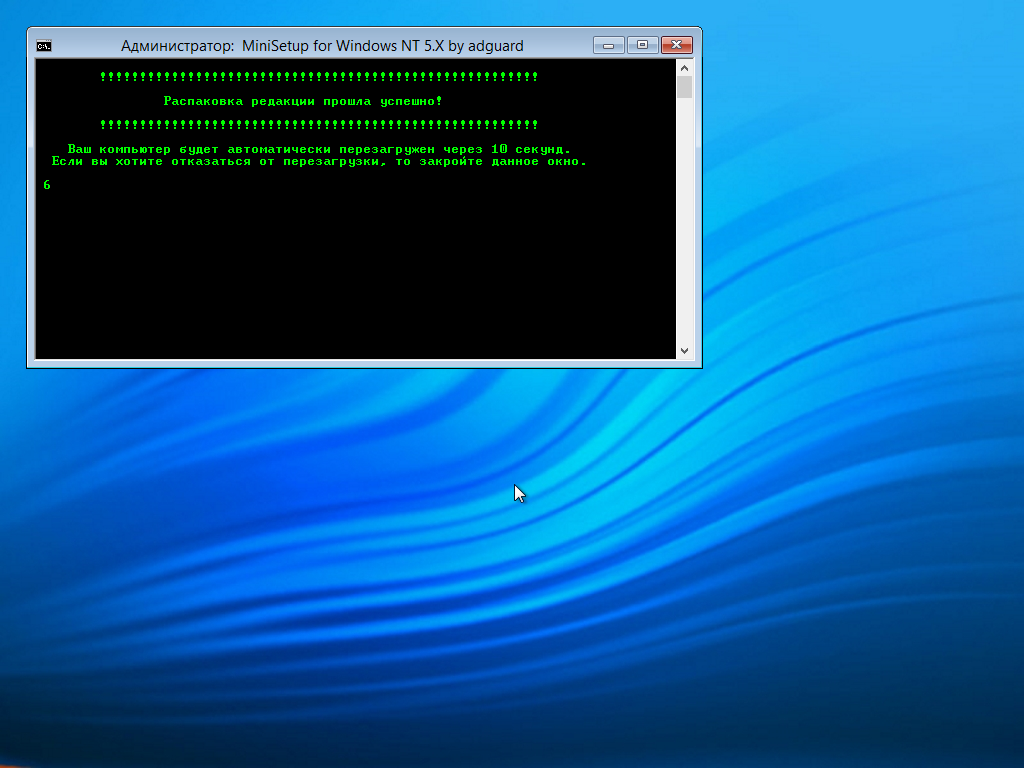Maximize the MiniSetup console window

click(x=643, y=45)
